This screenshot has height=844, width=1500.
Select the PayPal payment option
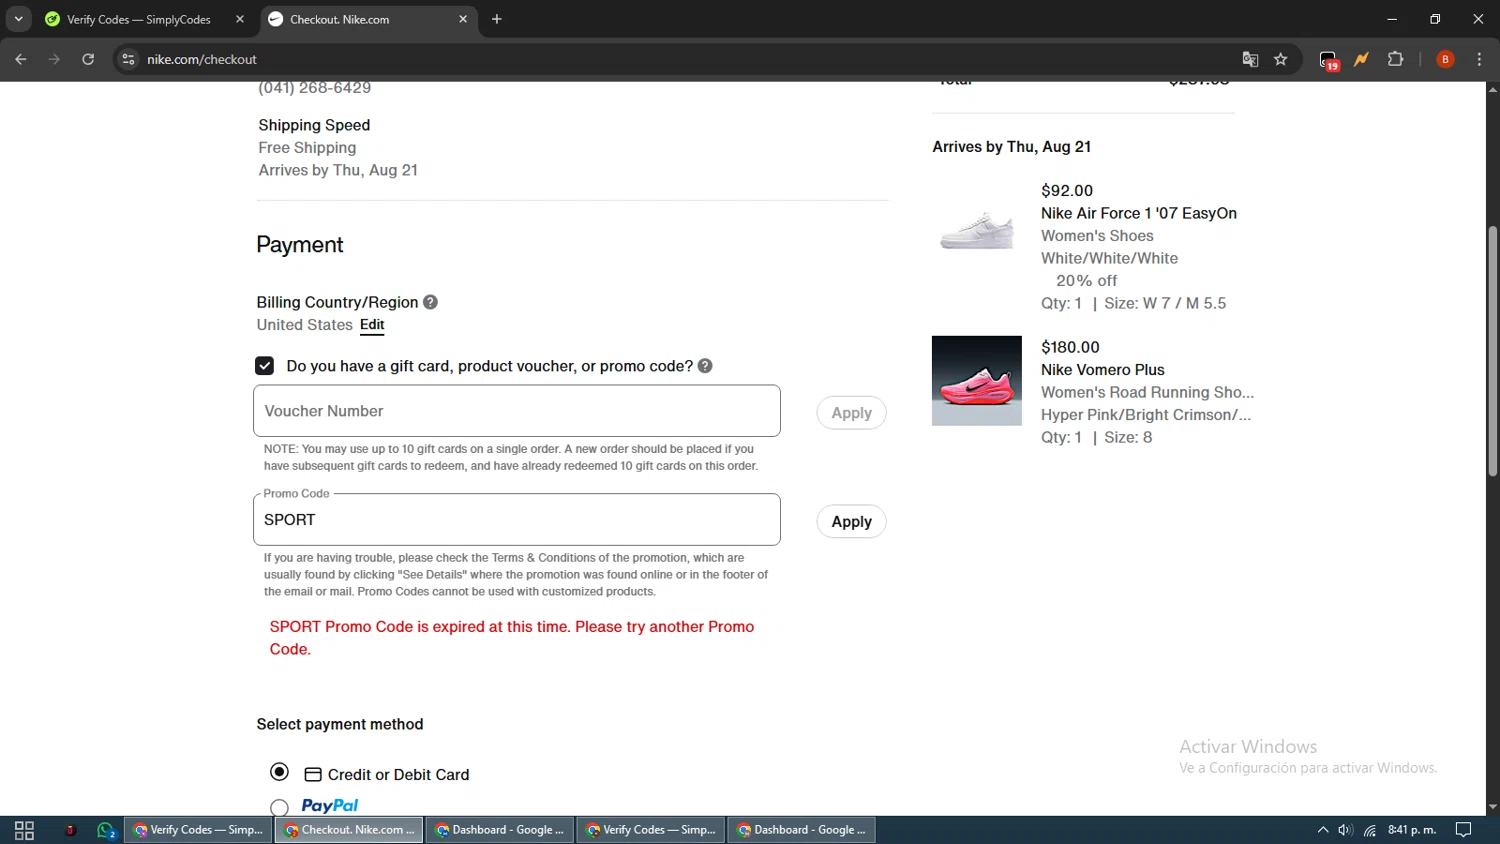point(280,807)
